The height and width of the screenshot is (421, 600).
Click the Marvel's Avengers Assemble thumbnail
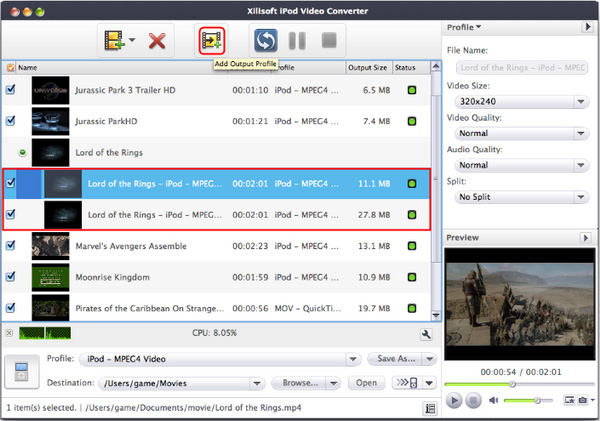(51, 246)
